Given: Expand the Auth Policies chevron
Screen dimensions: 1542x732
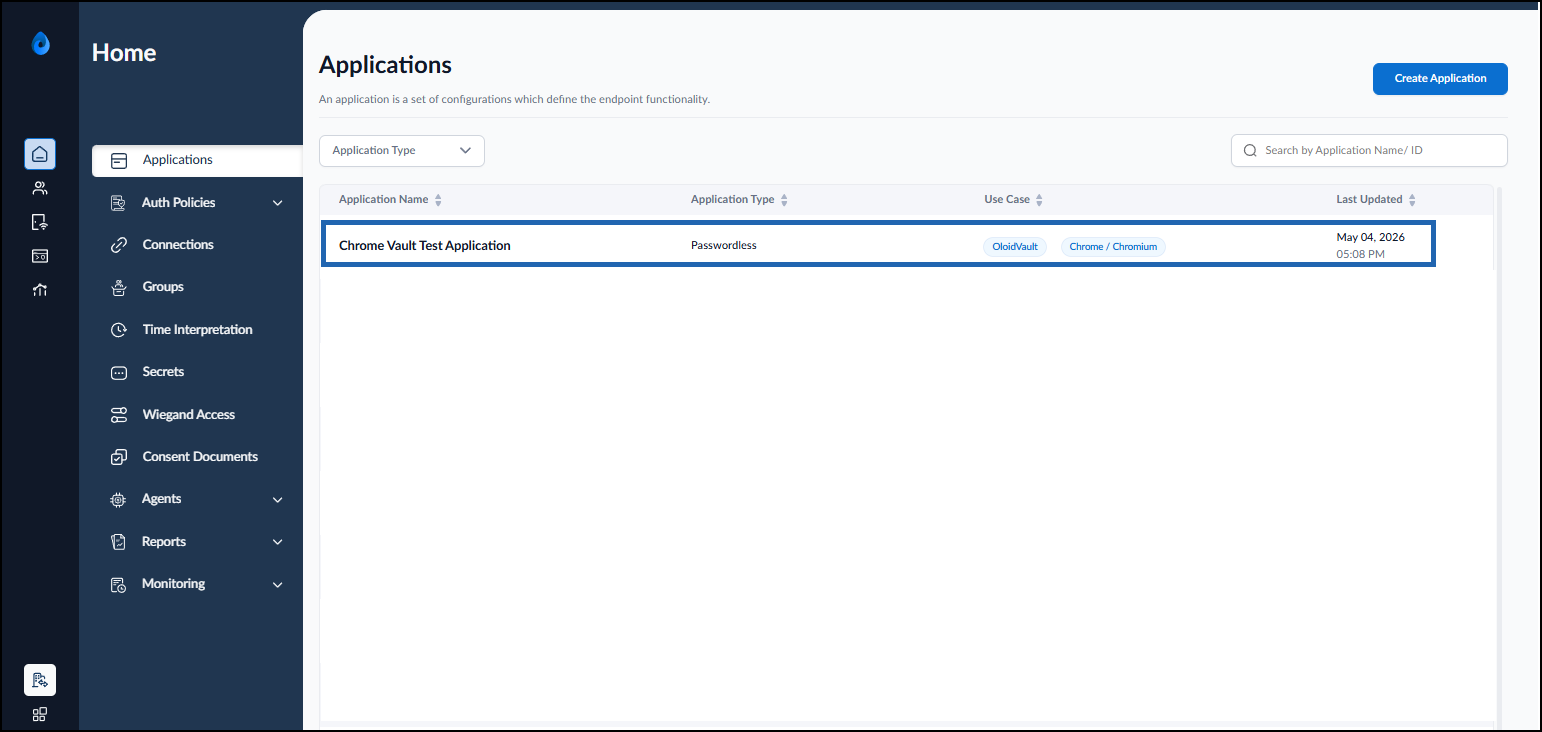Looking at the screenshot, I should [278, 203].
